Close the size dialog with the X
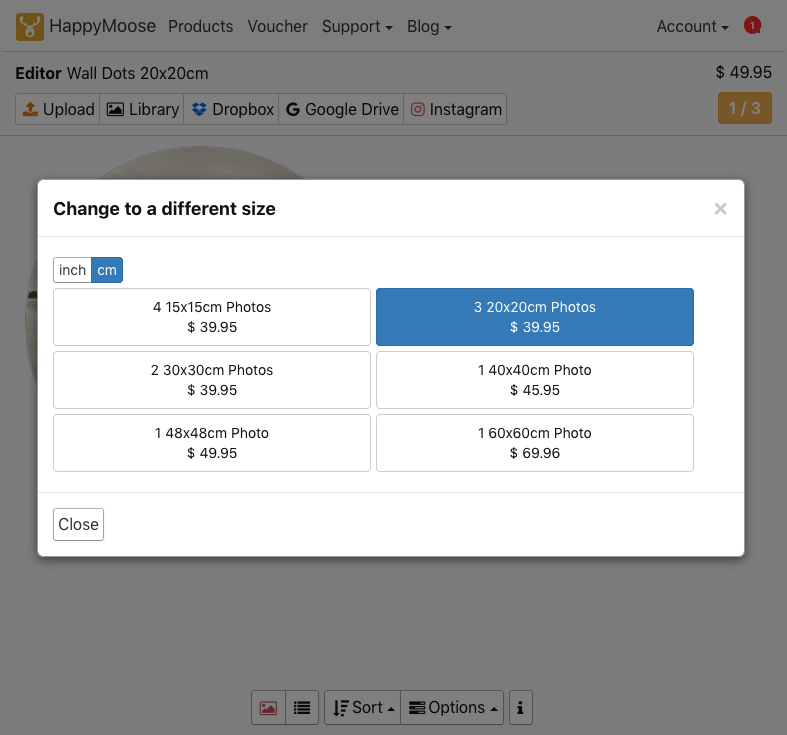Viewport: 787px width, 735px height. [x=720, y=209]
